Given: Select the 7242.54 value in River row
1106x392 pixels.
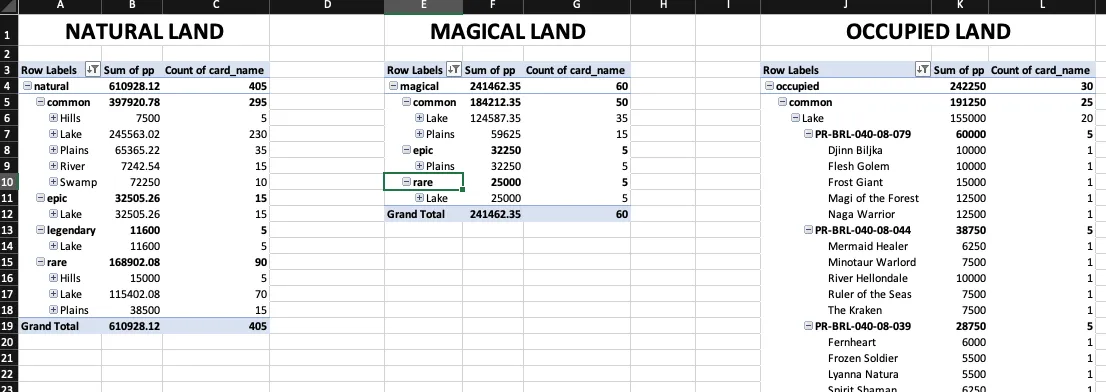Looking at the screenshot, I should tap(132, 166).
